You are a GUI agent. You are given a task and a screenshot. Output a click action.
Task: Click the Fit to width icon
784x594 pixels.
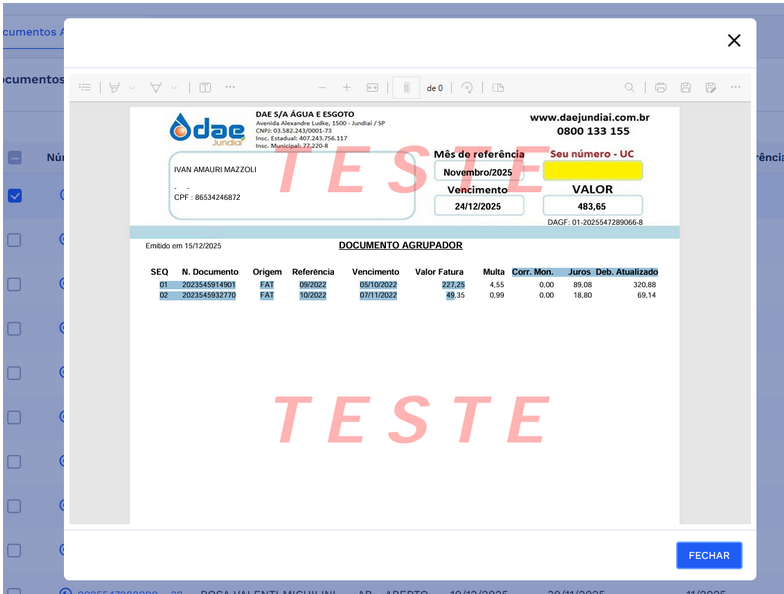point(372,88)
